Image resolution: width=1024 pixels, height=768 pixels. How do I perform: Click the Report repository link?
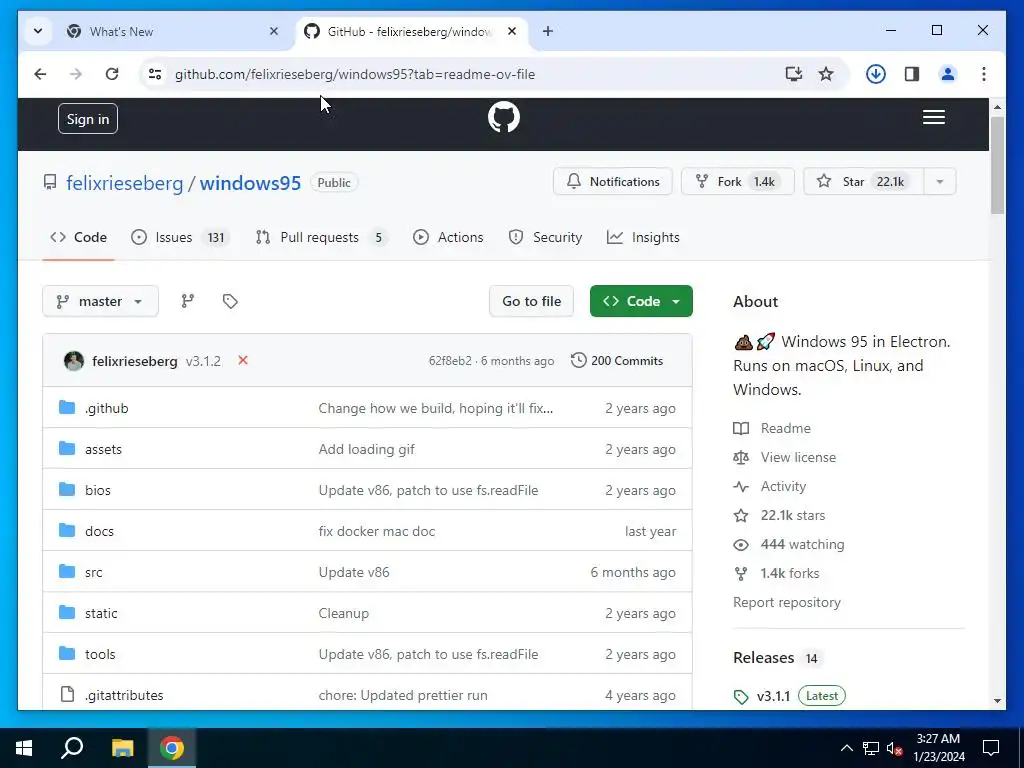pyautogui.click(x=786, y=602)
